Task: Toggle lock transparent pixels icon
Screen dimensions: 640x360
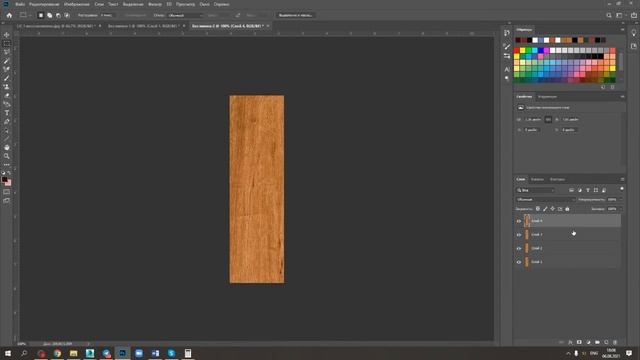Action: pyautogui.click(x=538, y=209)
